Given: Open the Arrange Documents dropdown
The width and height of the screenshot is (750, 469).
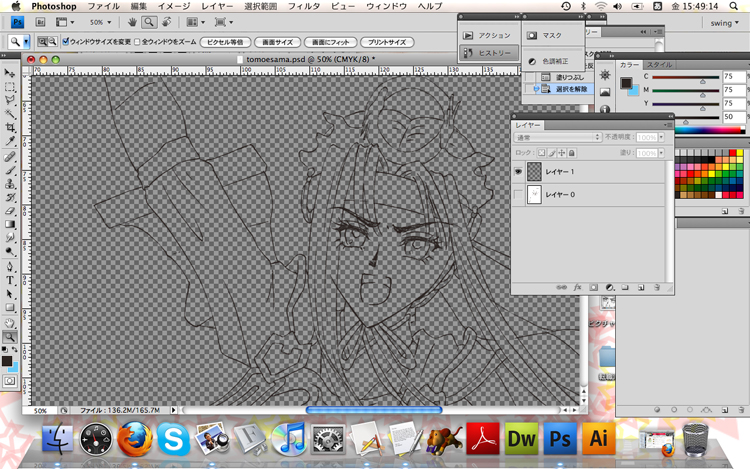Looking at the screenshot, I should coord(196,22).
